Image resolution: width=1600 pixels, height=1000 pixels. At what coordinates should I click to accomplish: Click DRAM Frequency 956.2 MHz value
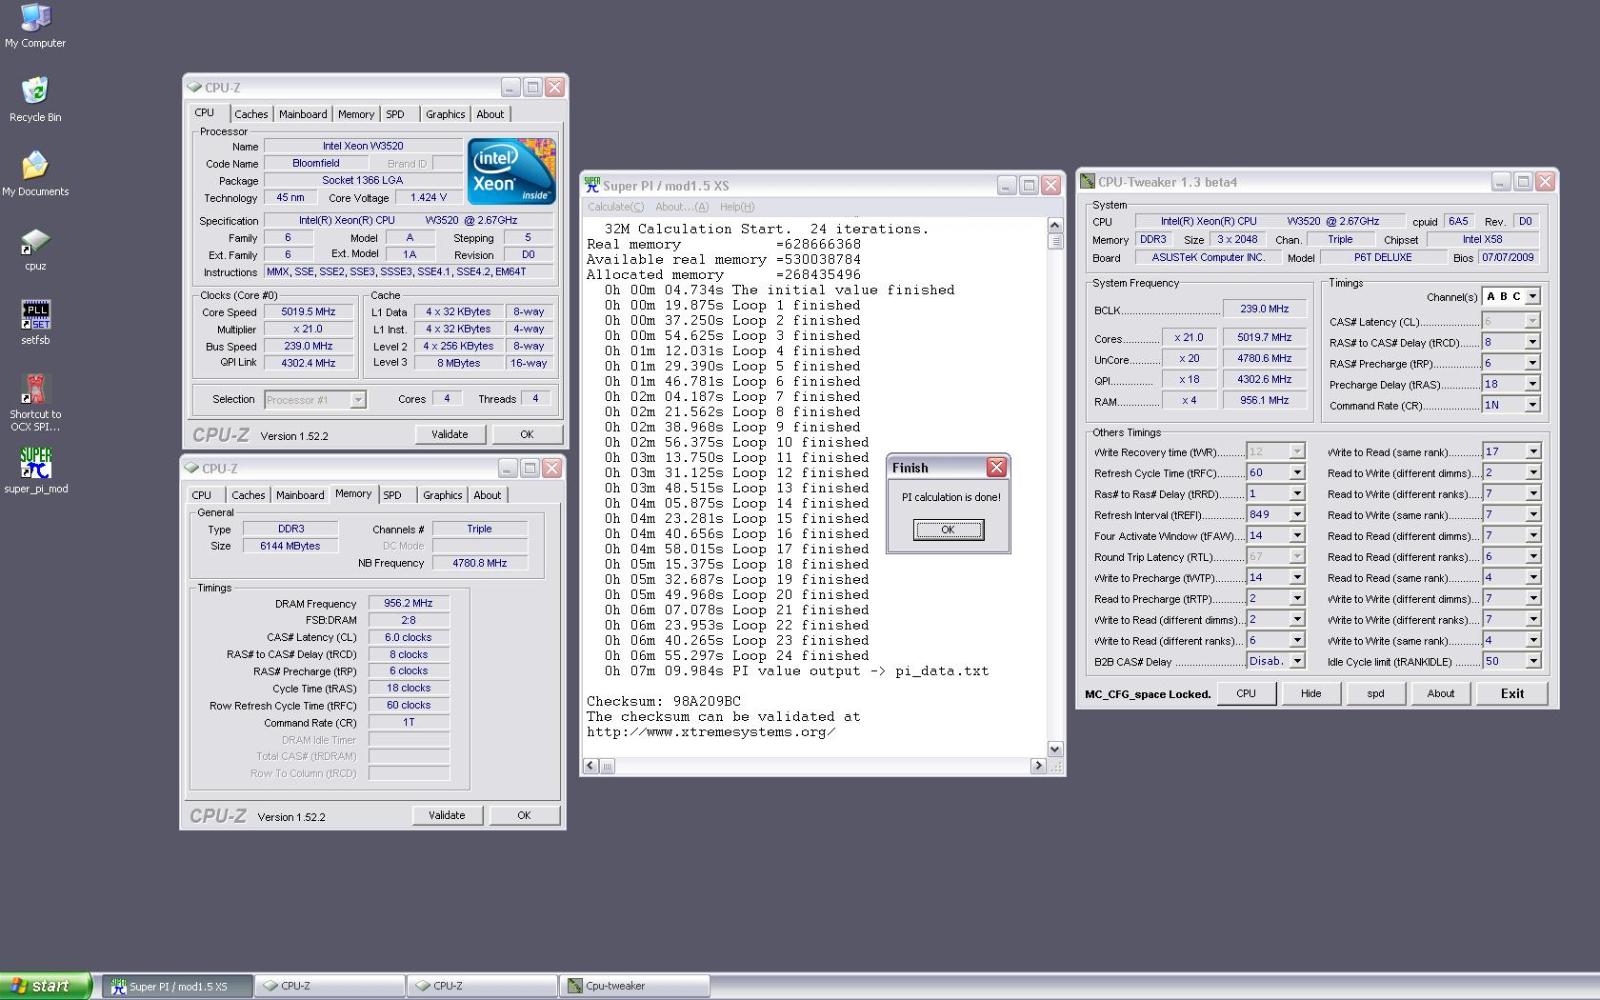point(408,603)
